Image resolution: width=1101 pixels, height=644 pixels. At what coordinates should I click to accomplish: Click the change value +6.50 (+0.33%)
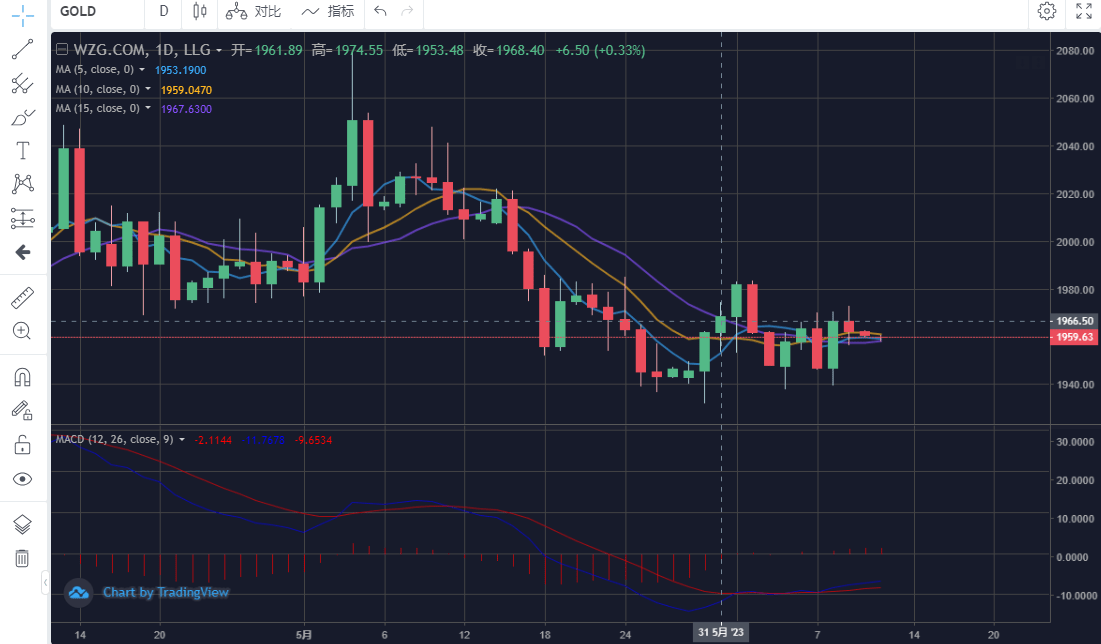point(600,50)
